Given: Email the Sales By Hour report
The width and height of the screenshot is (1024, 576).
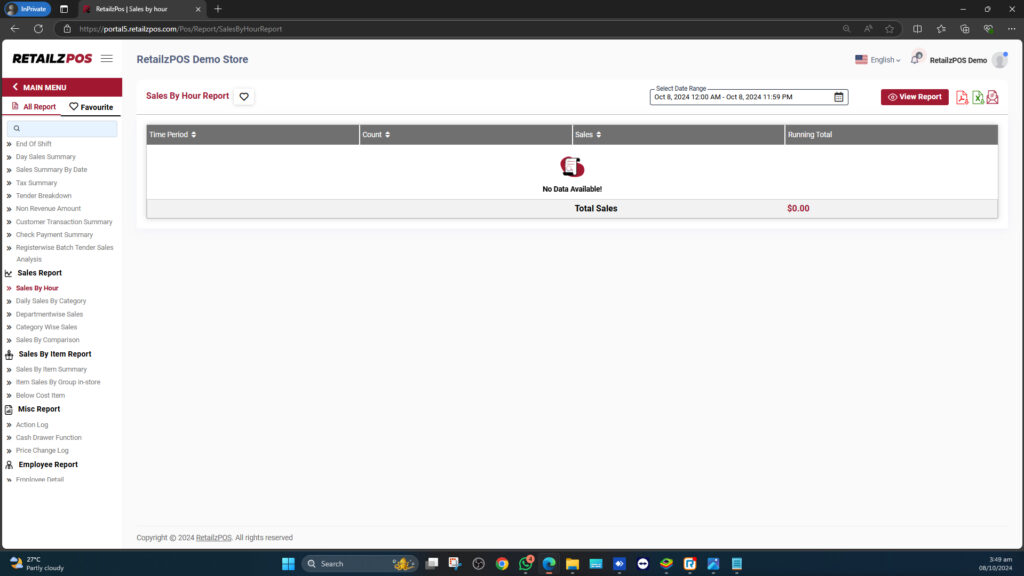Looking at the screenshot, I should tap(992, 97).
